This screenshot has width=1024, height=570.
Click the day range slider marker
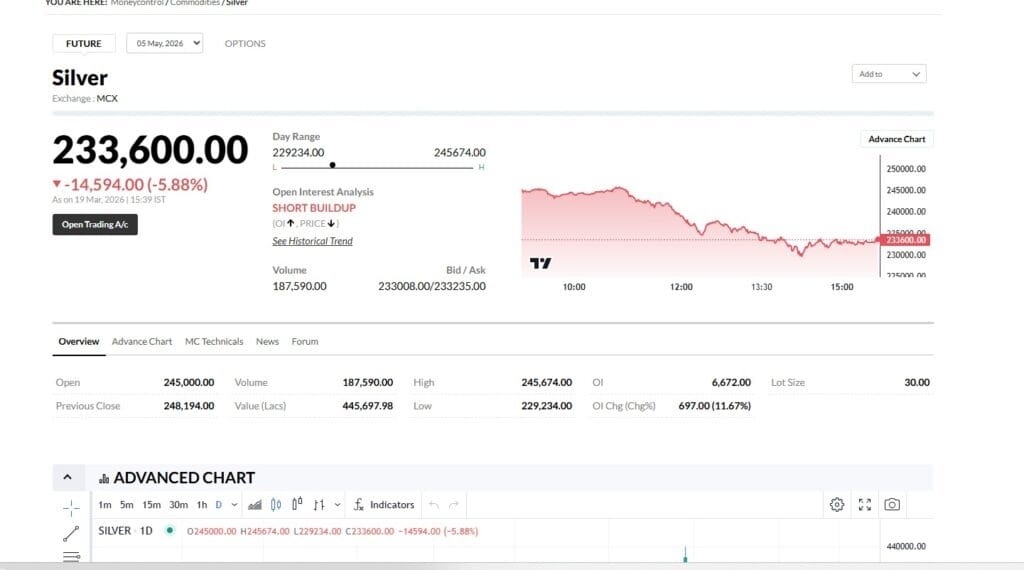pyautogui.click(x=332, y=166)
